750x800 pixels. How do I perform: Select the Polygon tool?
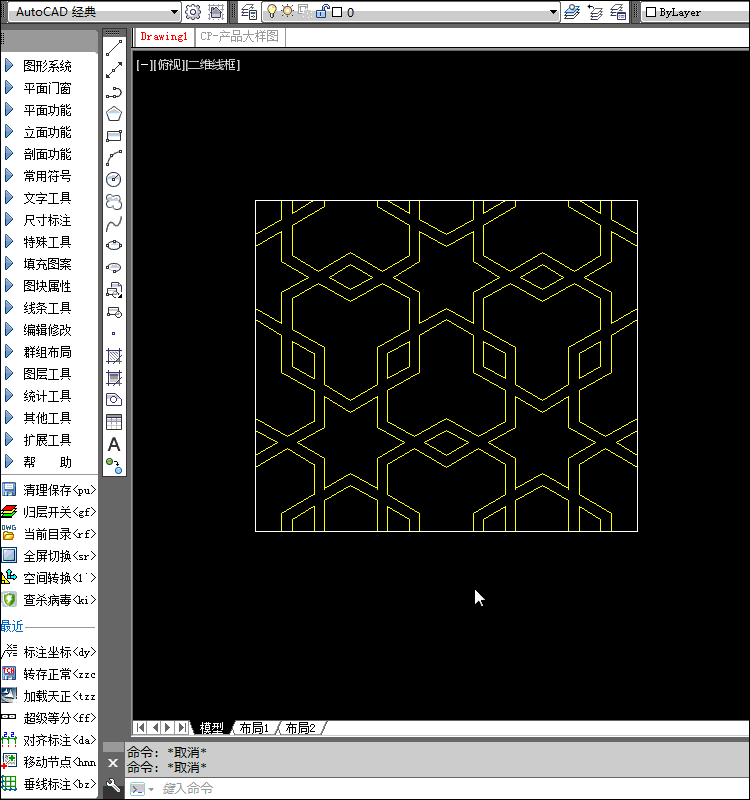pyautogui.click(x=114, y=114)
